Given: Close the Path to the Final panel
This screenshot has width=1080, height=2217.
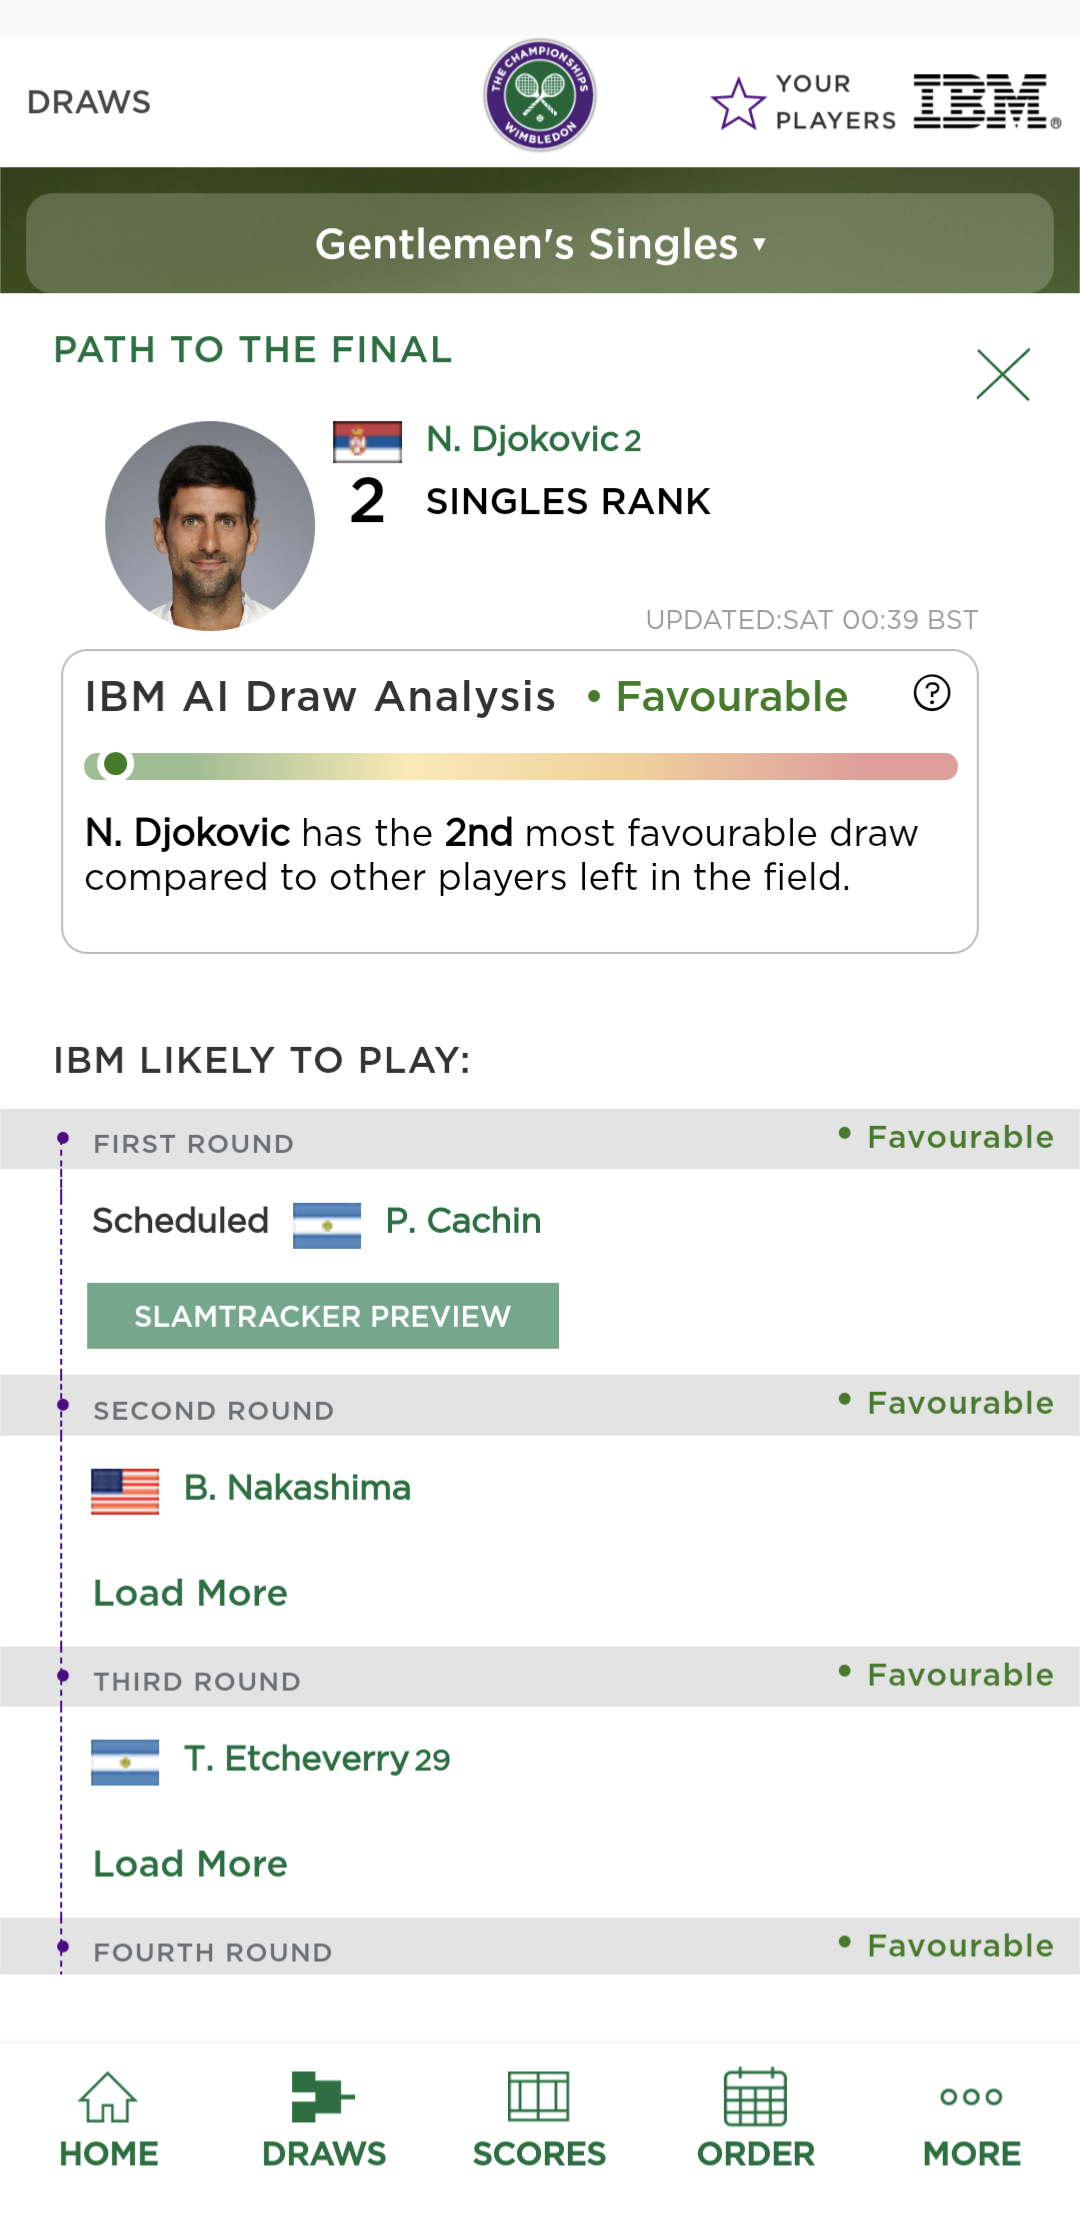Looking at the screenshot, I should pos(1003,375).
